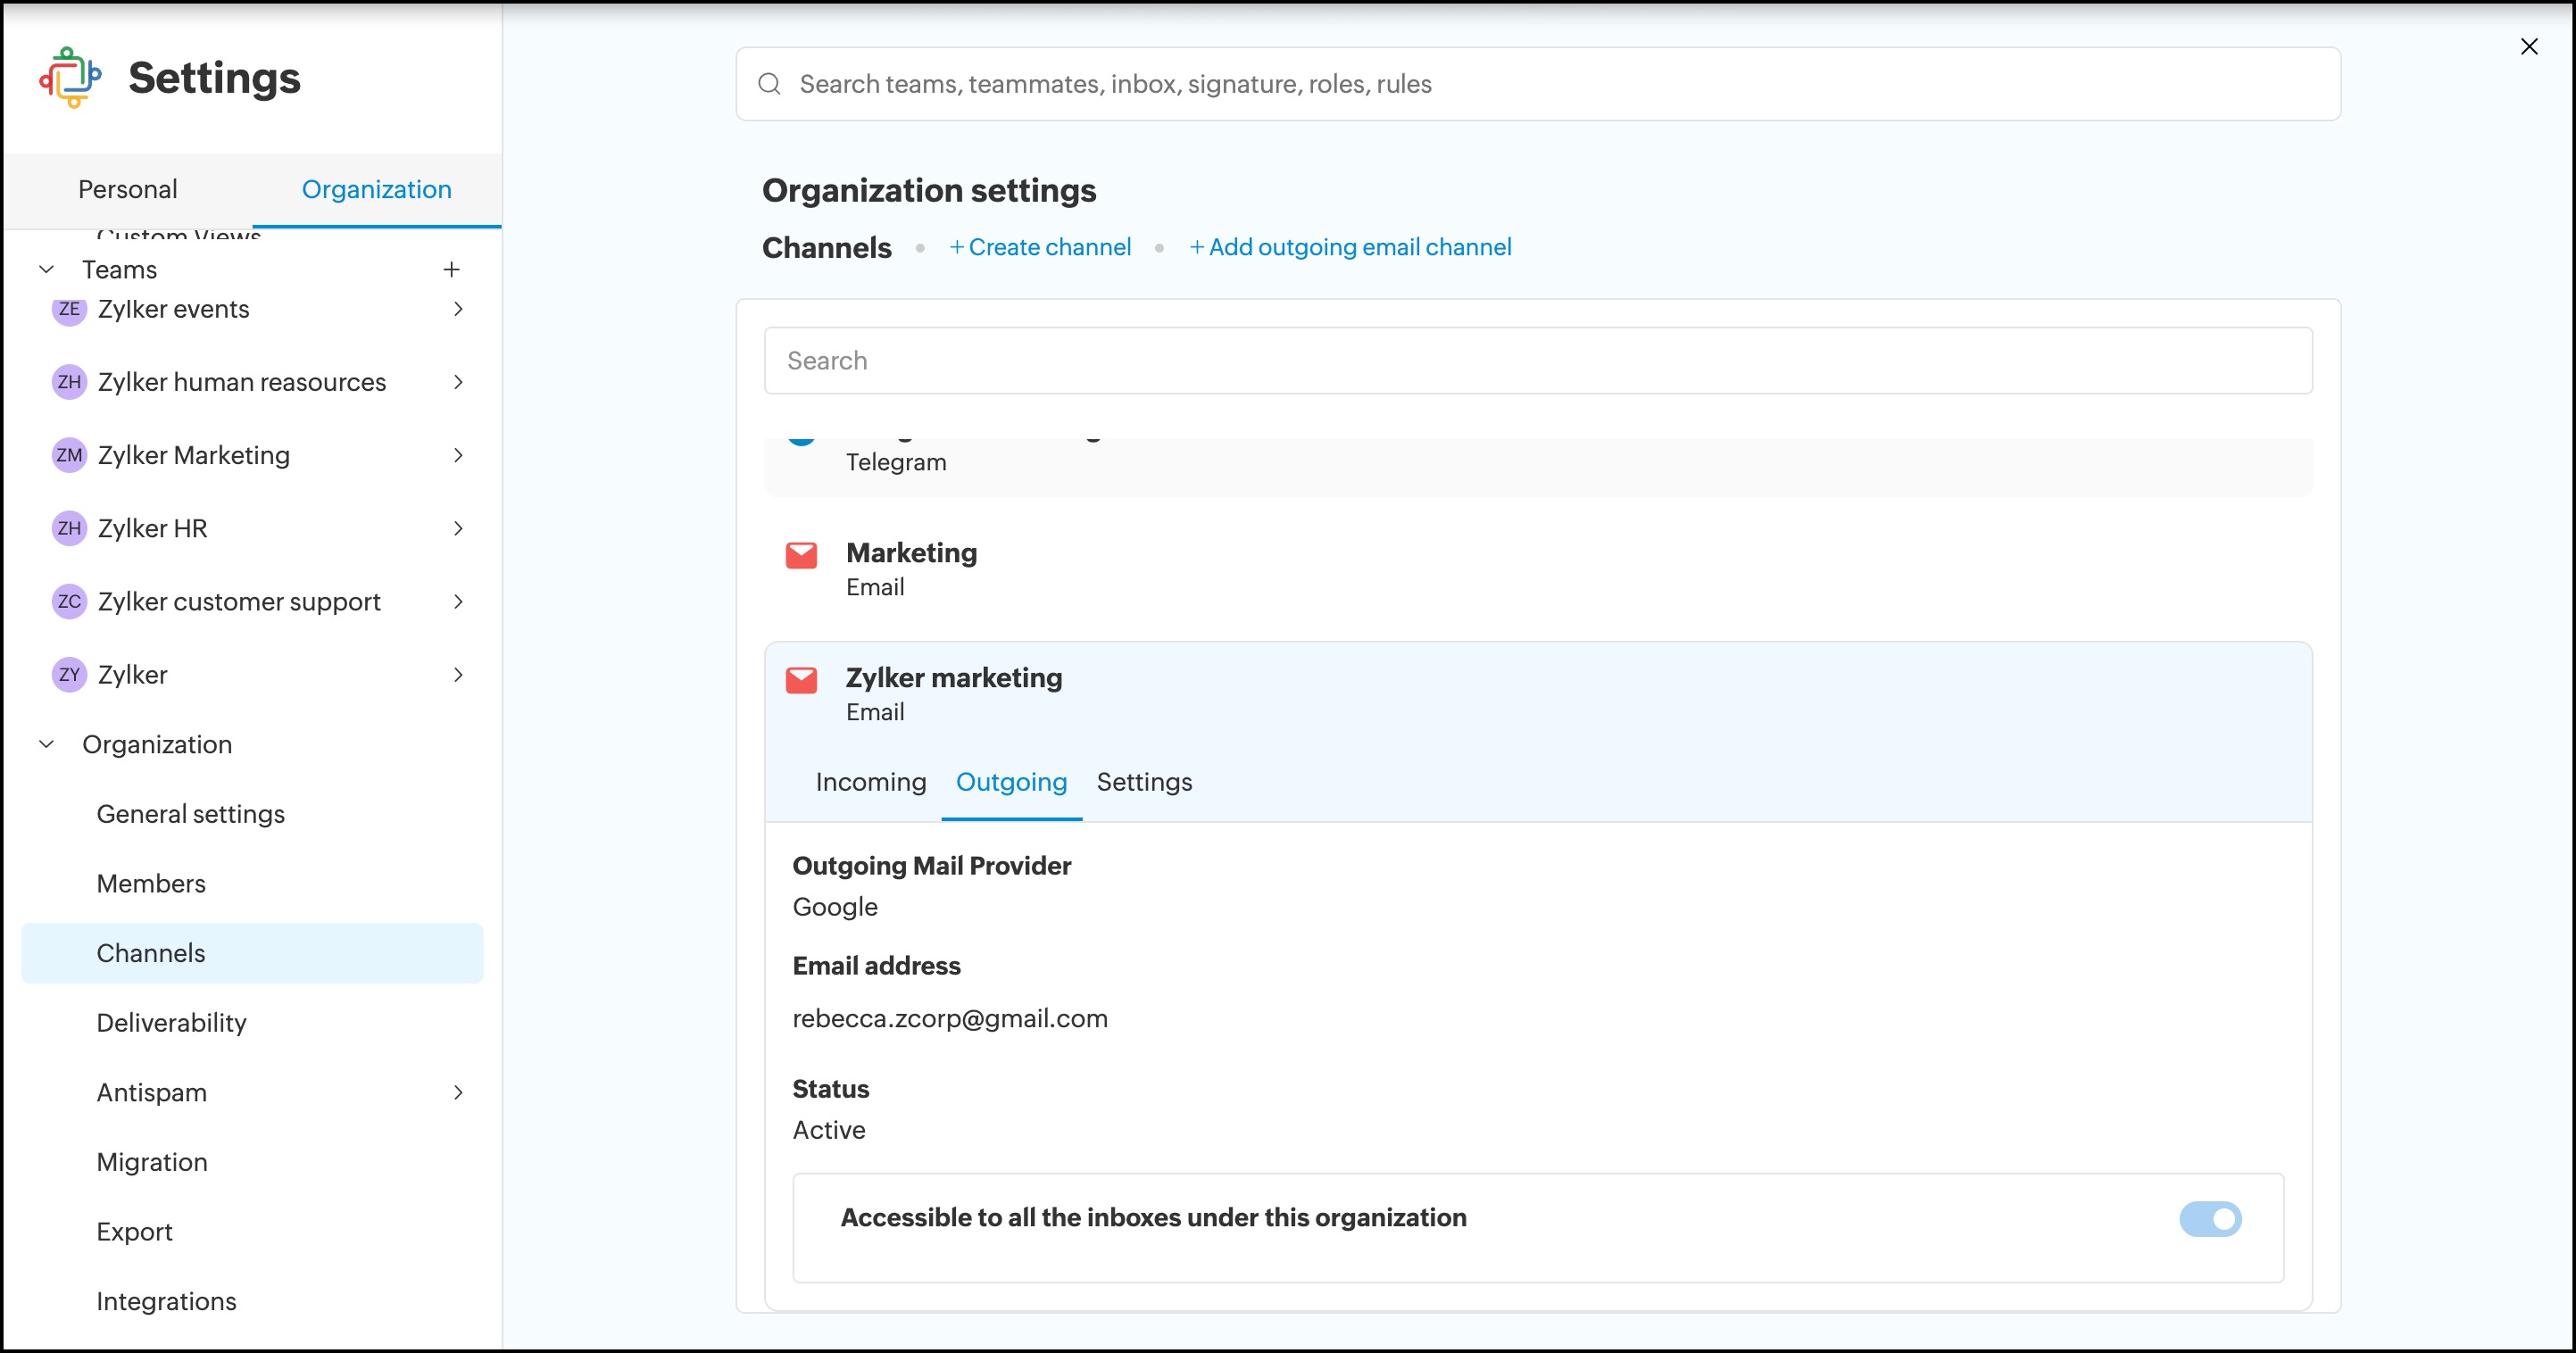The height and width of the screenshot is (1353, 2576).
Task: Toggle Accessible to all inboxes switch
Action: pos(2210,1218)
